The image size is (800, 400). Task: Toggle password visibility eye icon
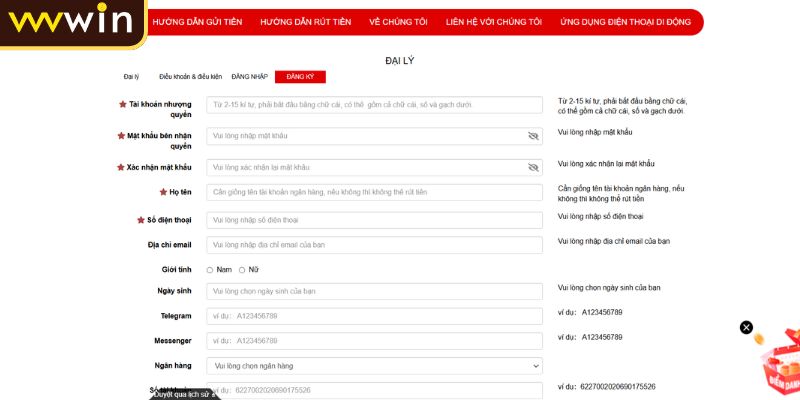533,136
